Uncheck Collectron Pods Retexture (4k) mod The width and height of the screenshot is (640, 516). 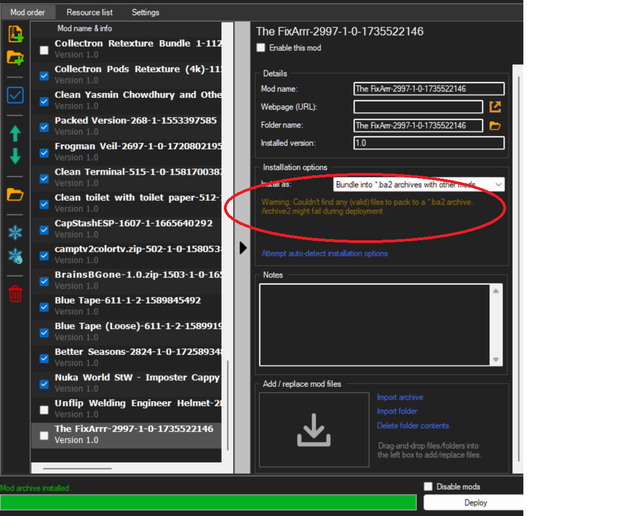44,76
